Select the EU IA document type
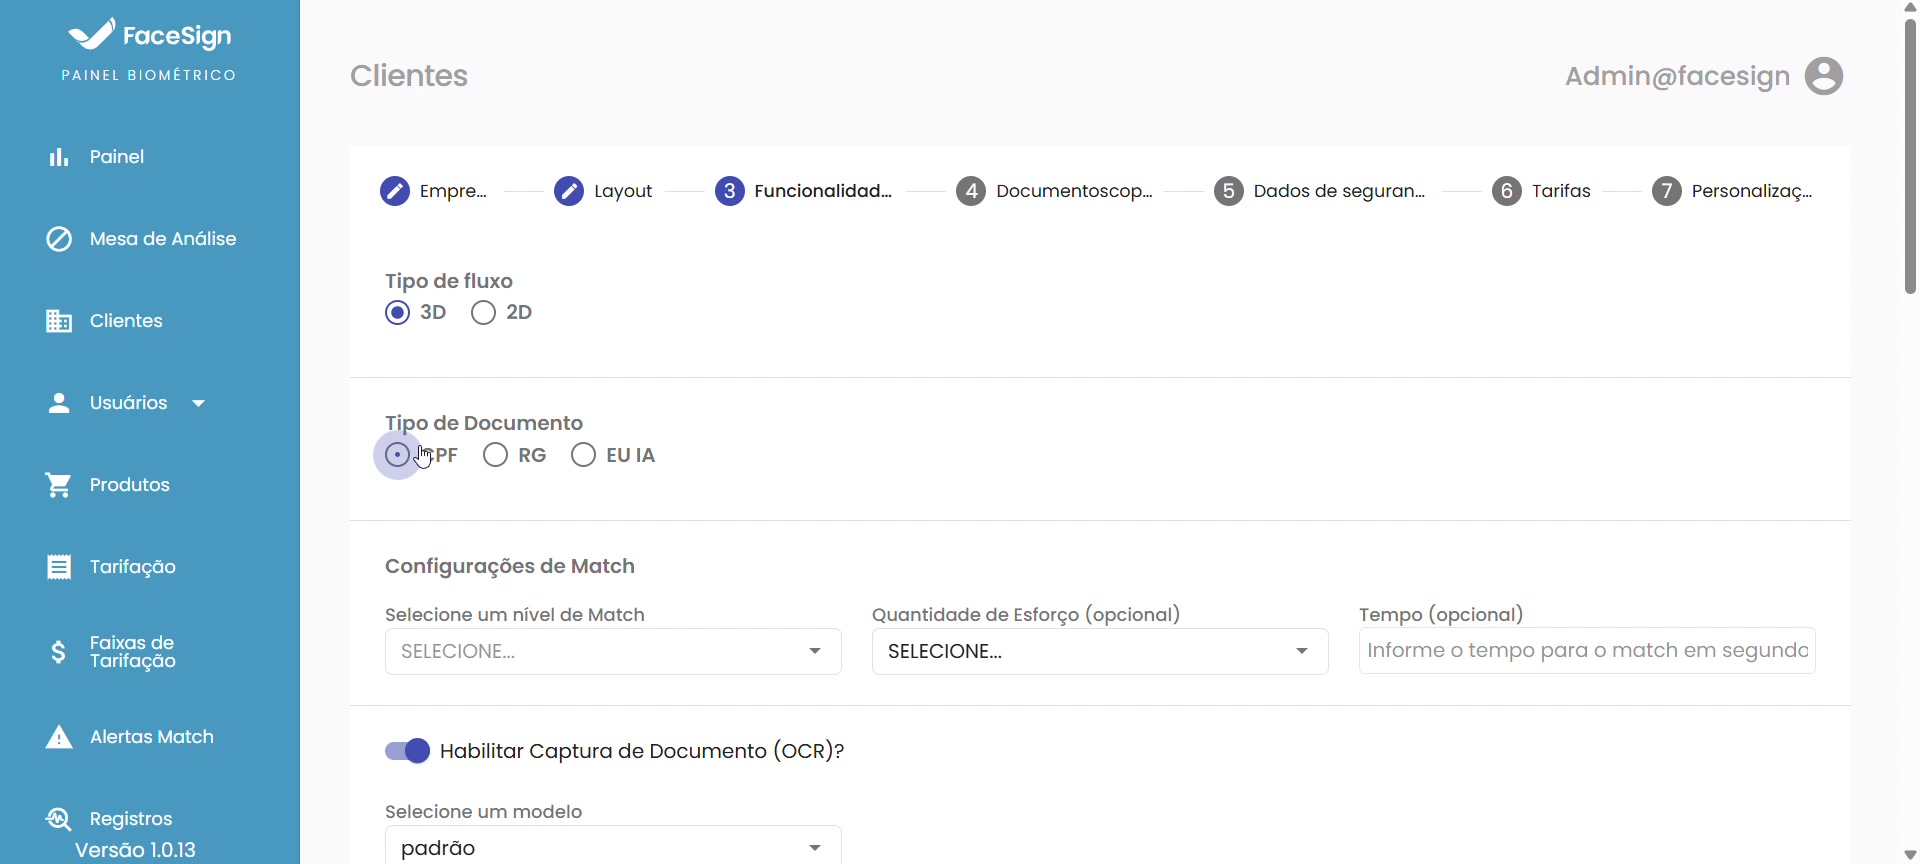The height and width of the screenshot is (864, 1920). click(x=584, y=455)
